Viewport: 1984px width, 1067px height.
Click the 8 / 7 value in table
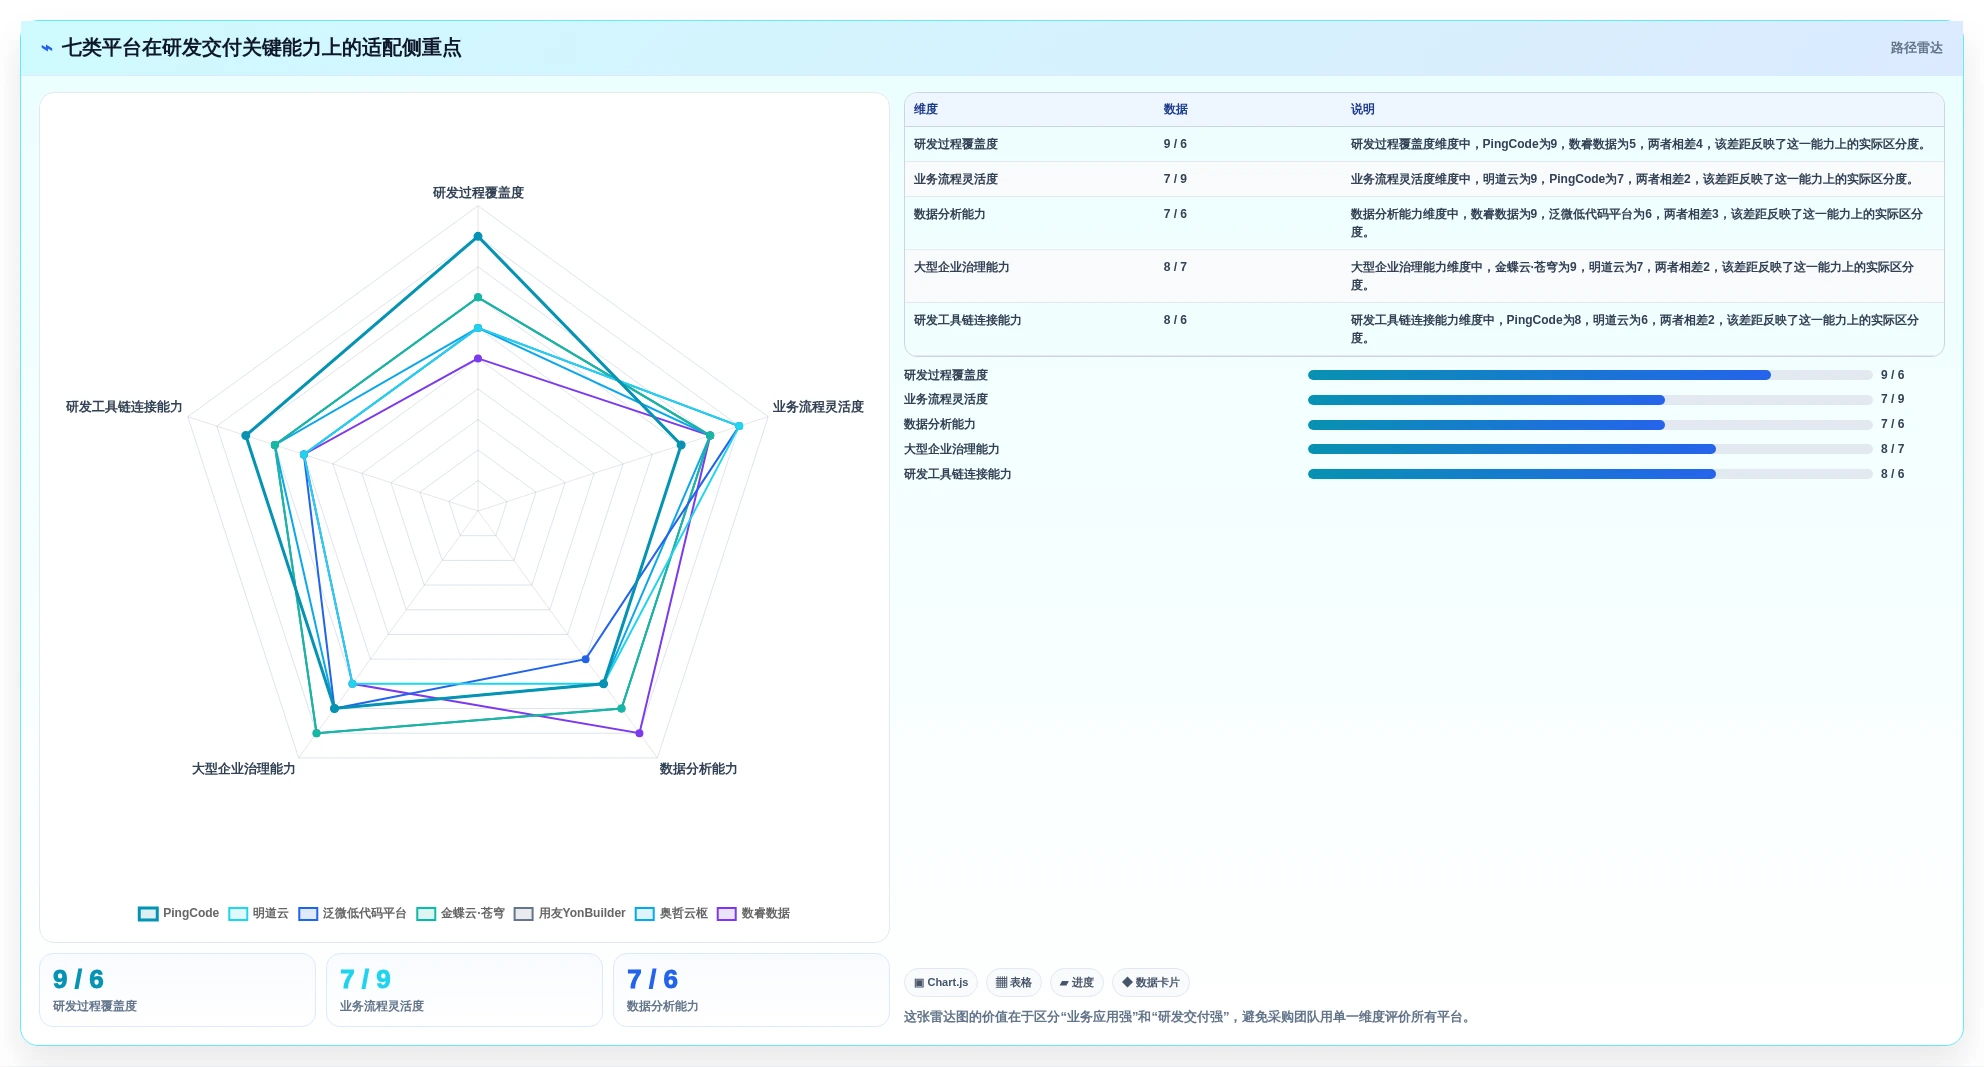coord(1175,267)
